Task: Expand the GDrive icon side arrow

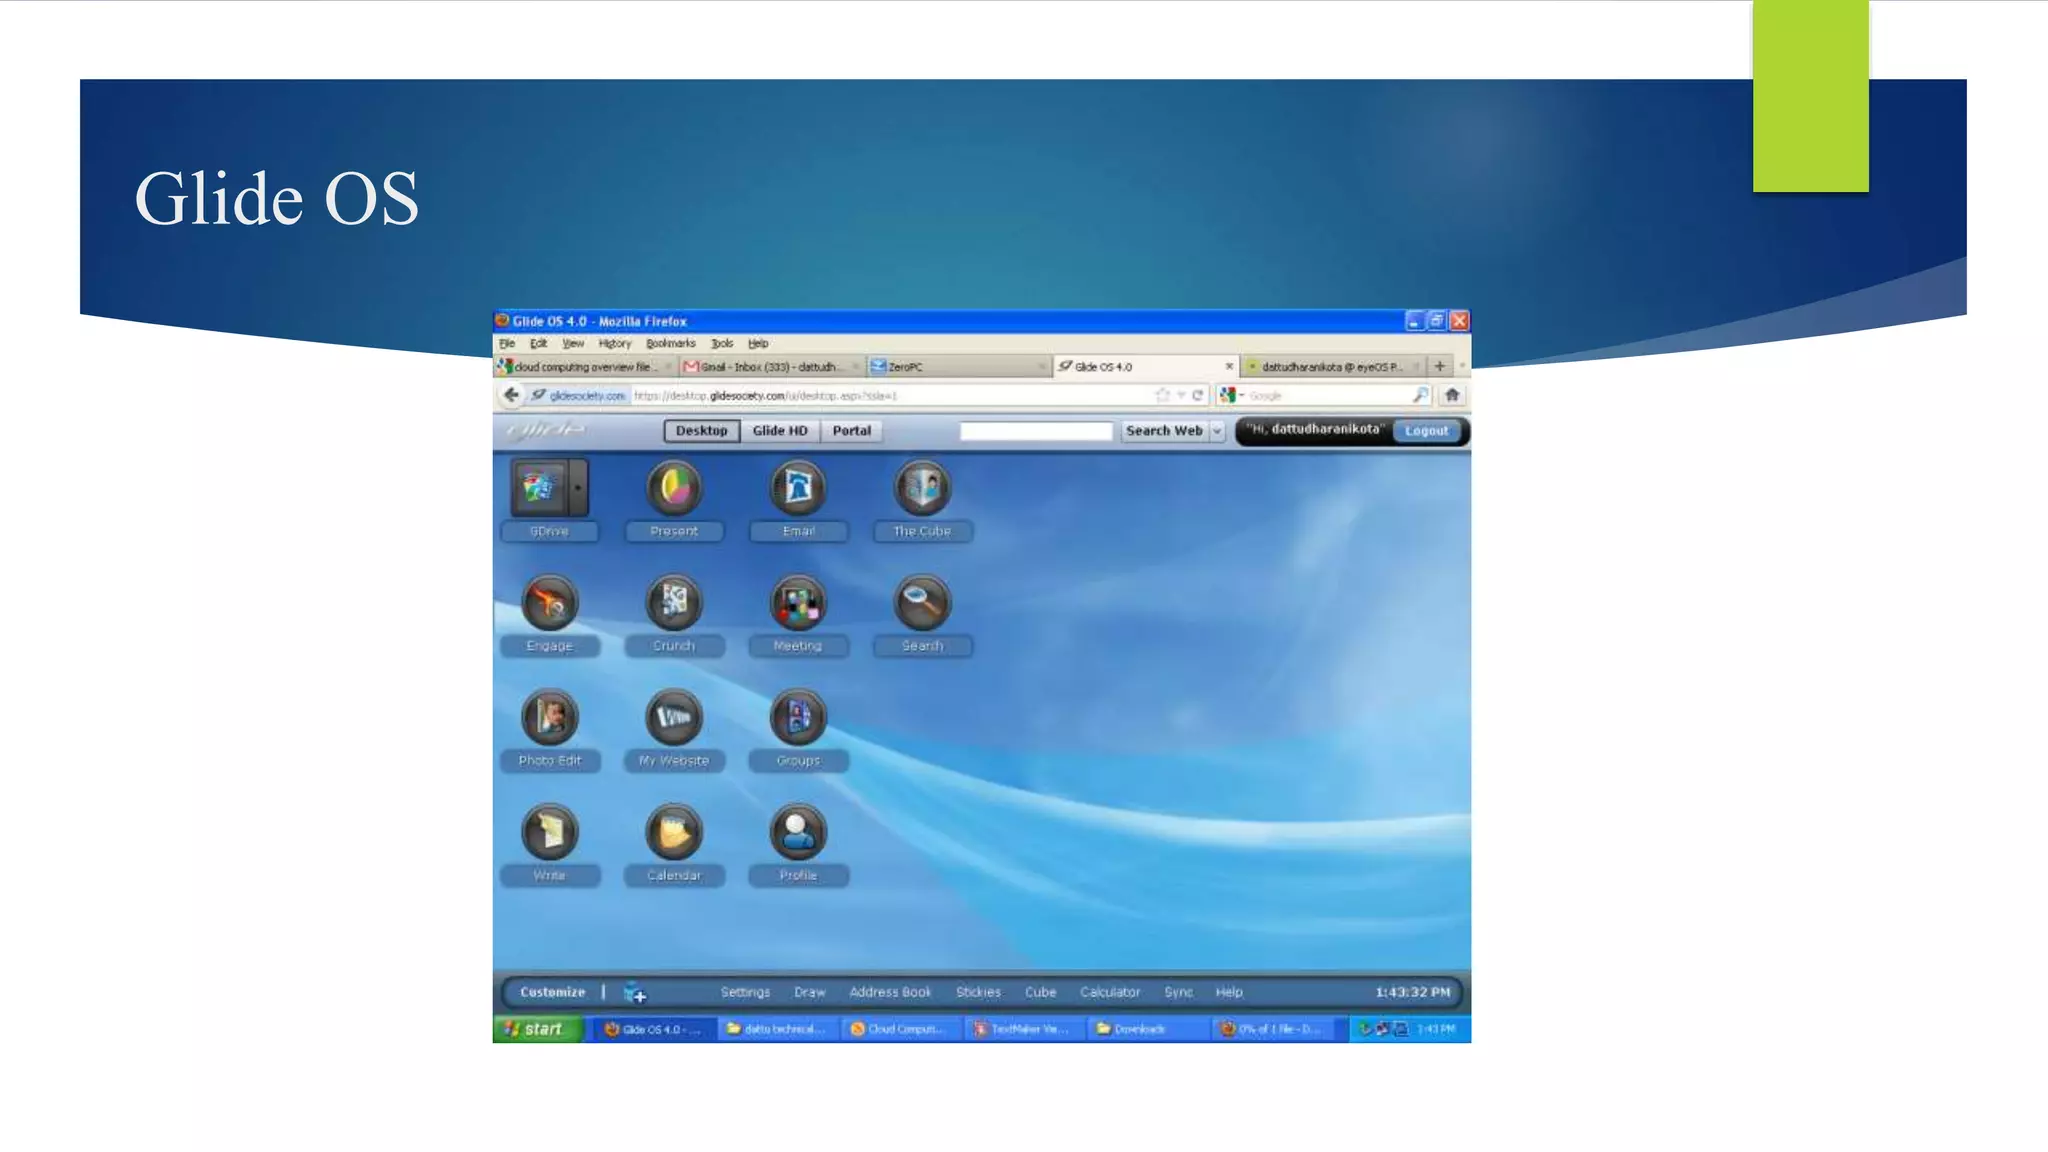Action: [578, 488]
